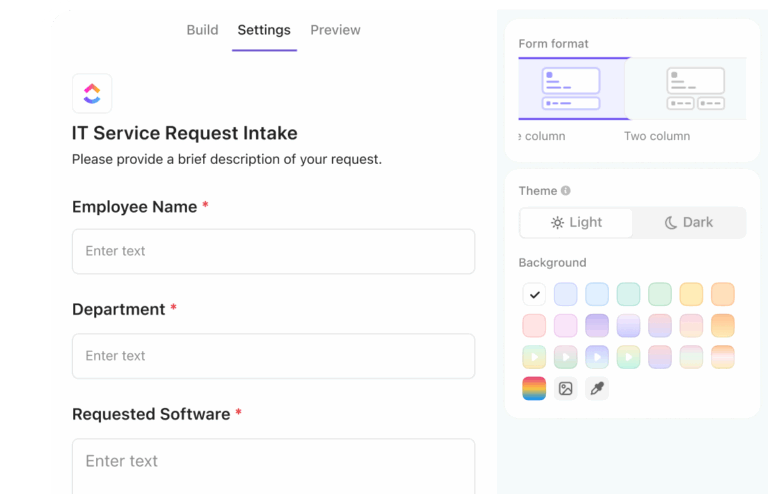Click the 'Form format' heading
The image size is (768, 494).
[553, 44]
